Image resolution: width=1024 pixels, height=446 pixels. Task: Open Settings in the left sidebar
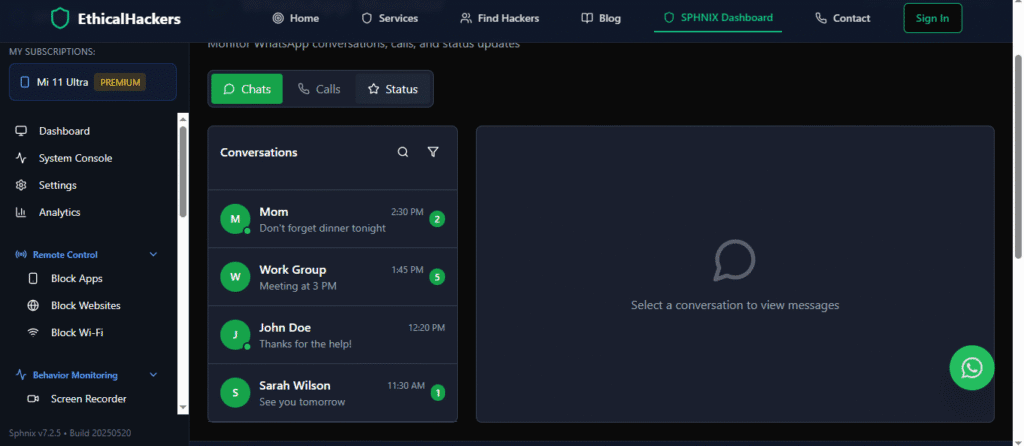pos(57,185)
